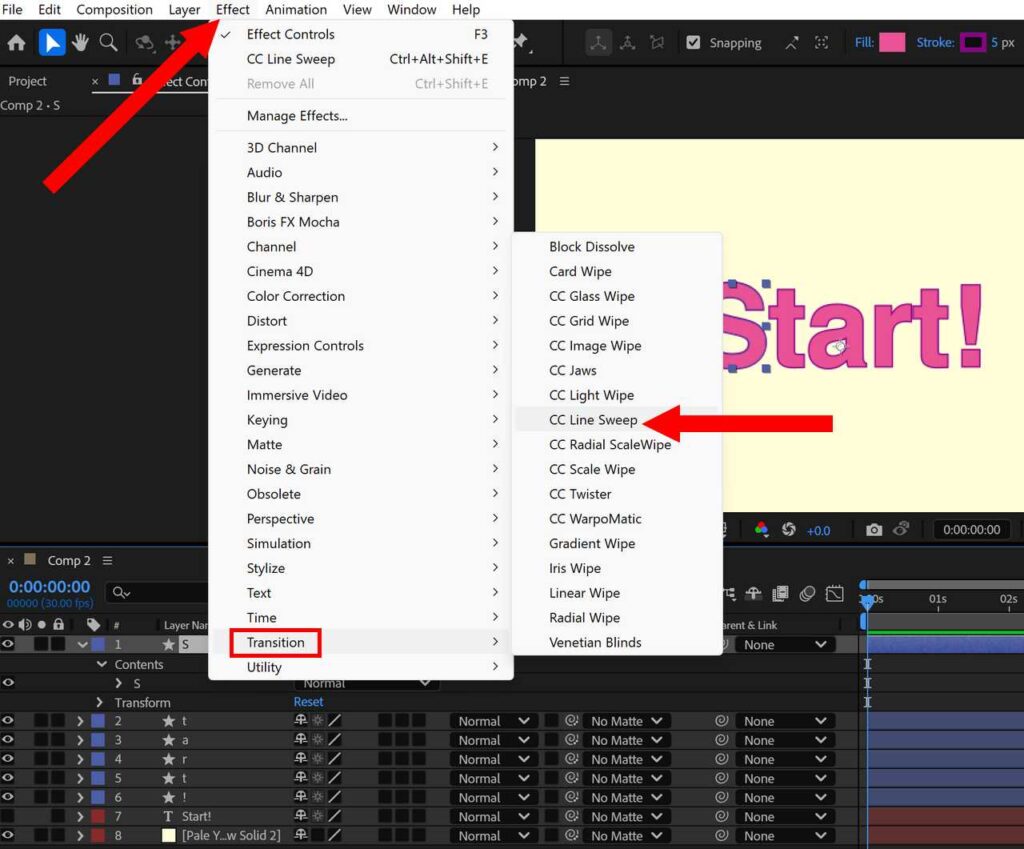Collapse the Contents group of layer 1
Viewport: 1024px width, 849px height.
[101, 664]
